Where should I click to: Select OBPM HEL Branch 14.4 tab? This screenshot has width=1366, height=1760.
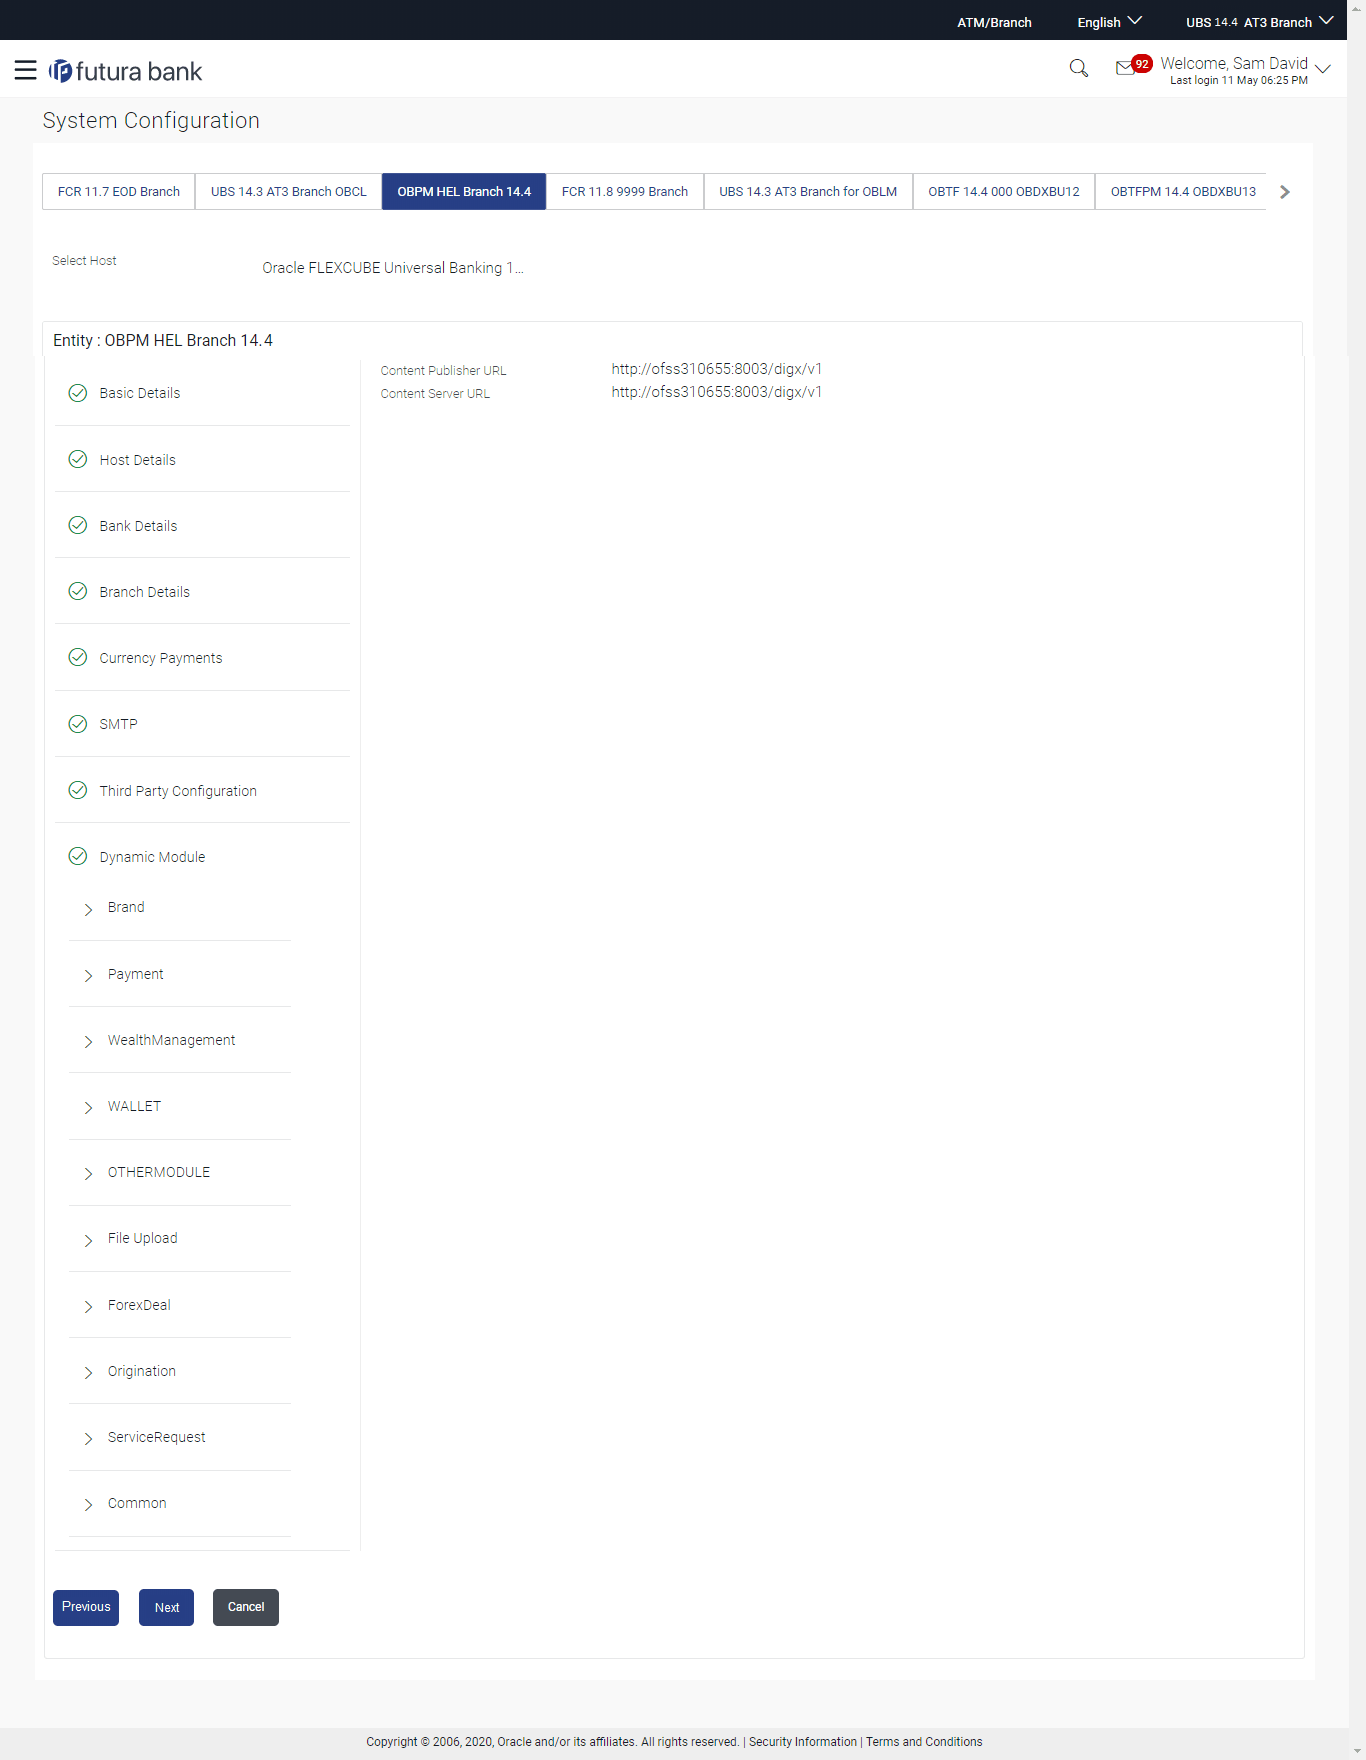click(x=464, y=191)
